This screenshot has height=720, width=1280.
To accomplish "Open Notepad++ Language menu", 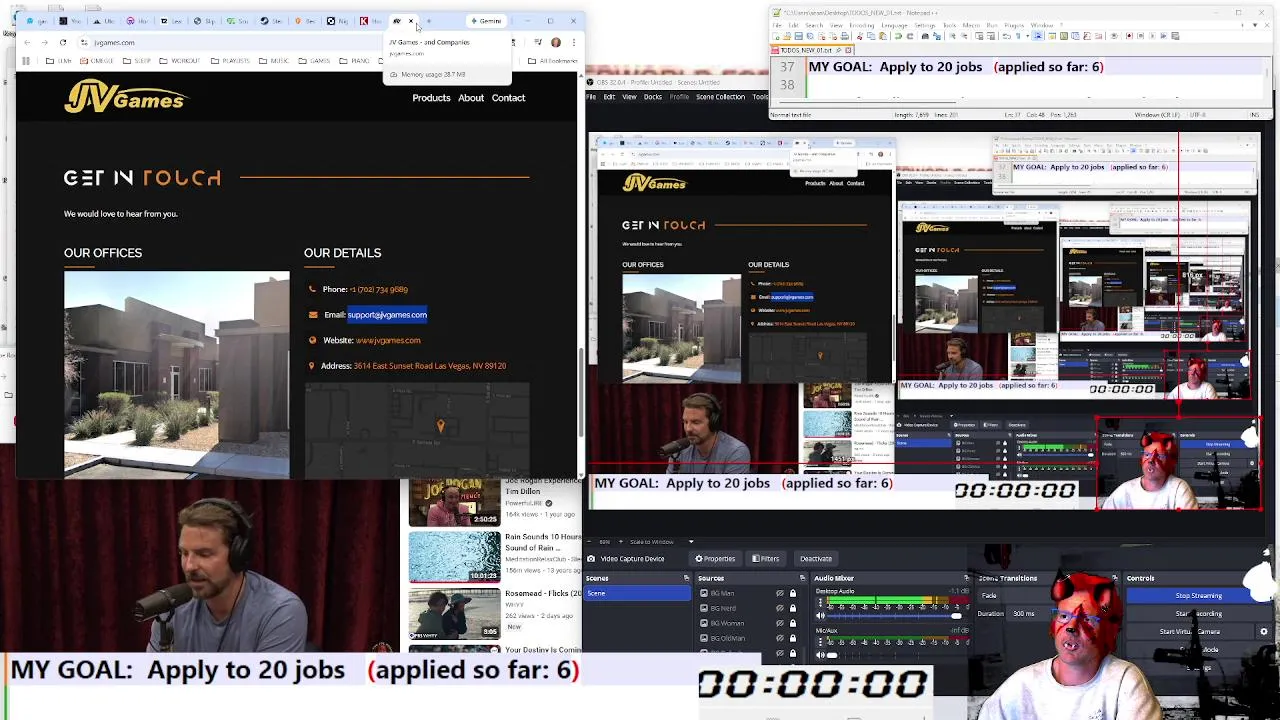I will click(894, 25).
